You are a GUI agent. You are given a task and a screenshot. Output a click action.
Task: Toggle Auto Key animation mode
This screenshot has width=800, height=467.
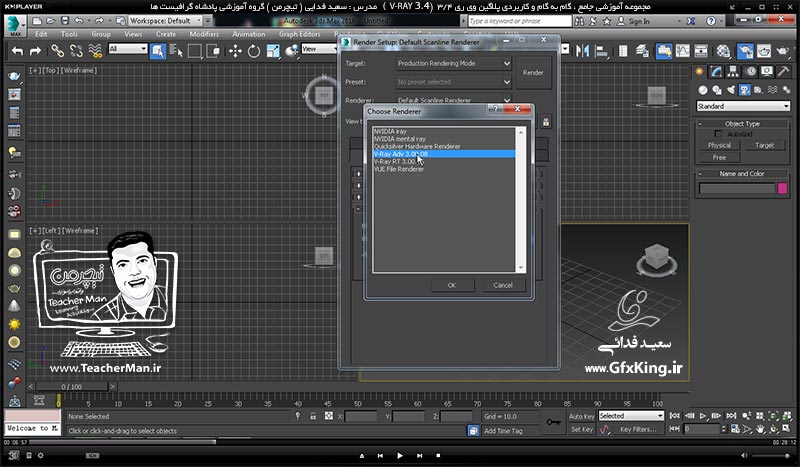(582, 416)
